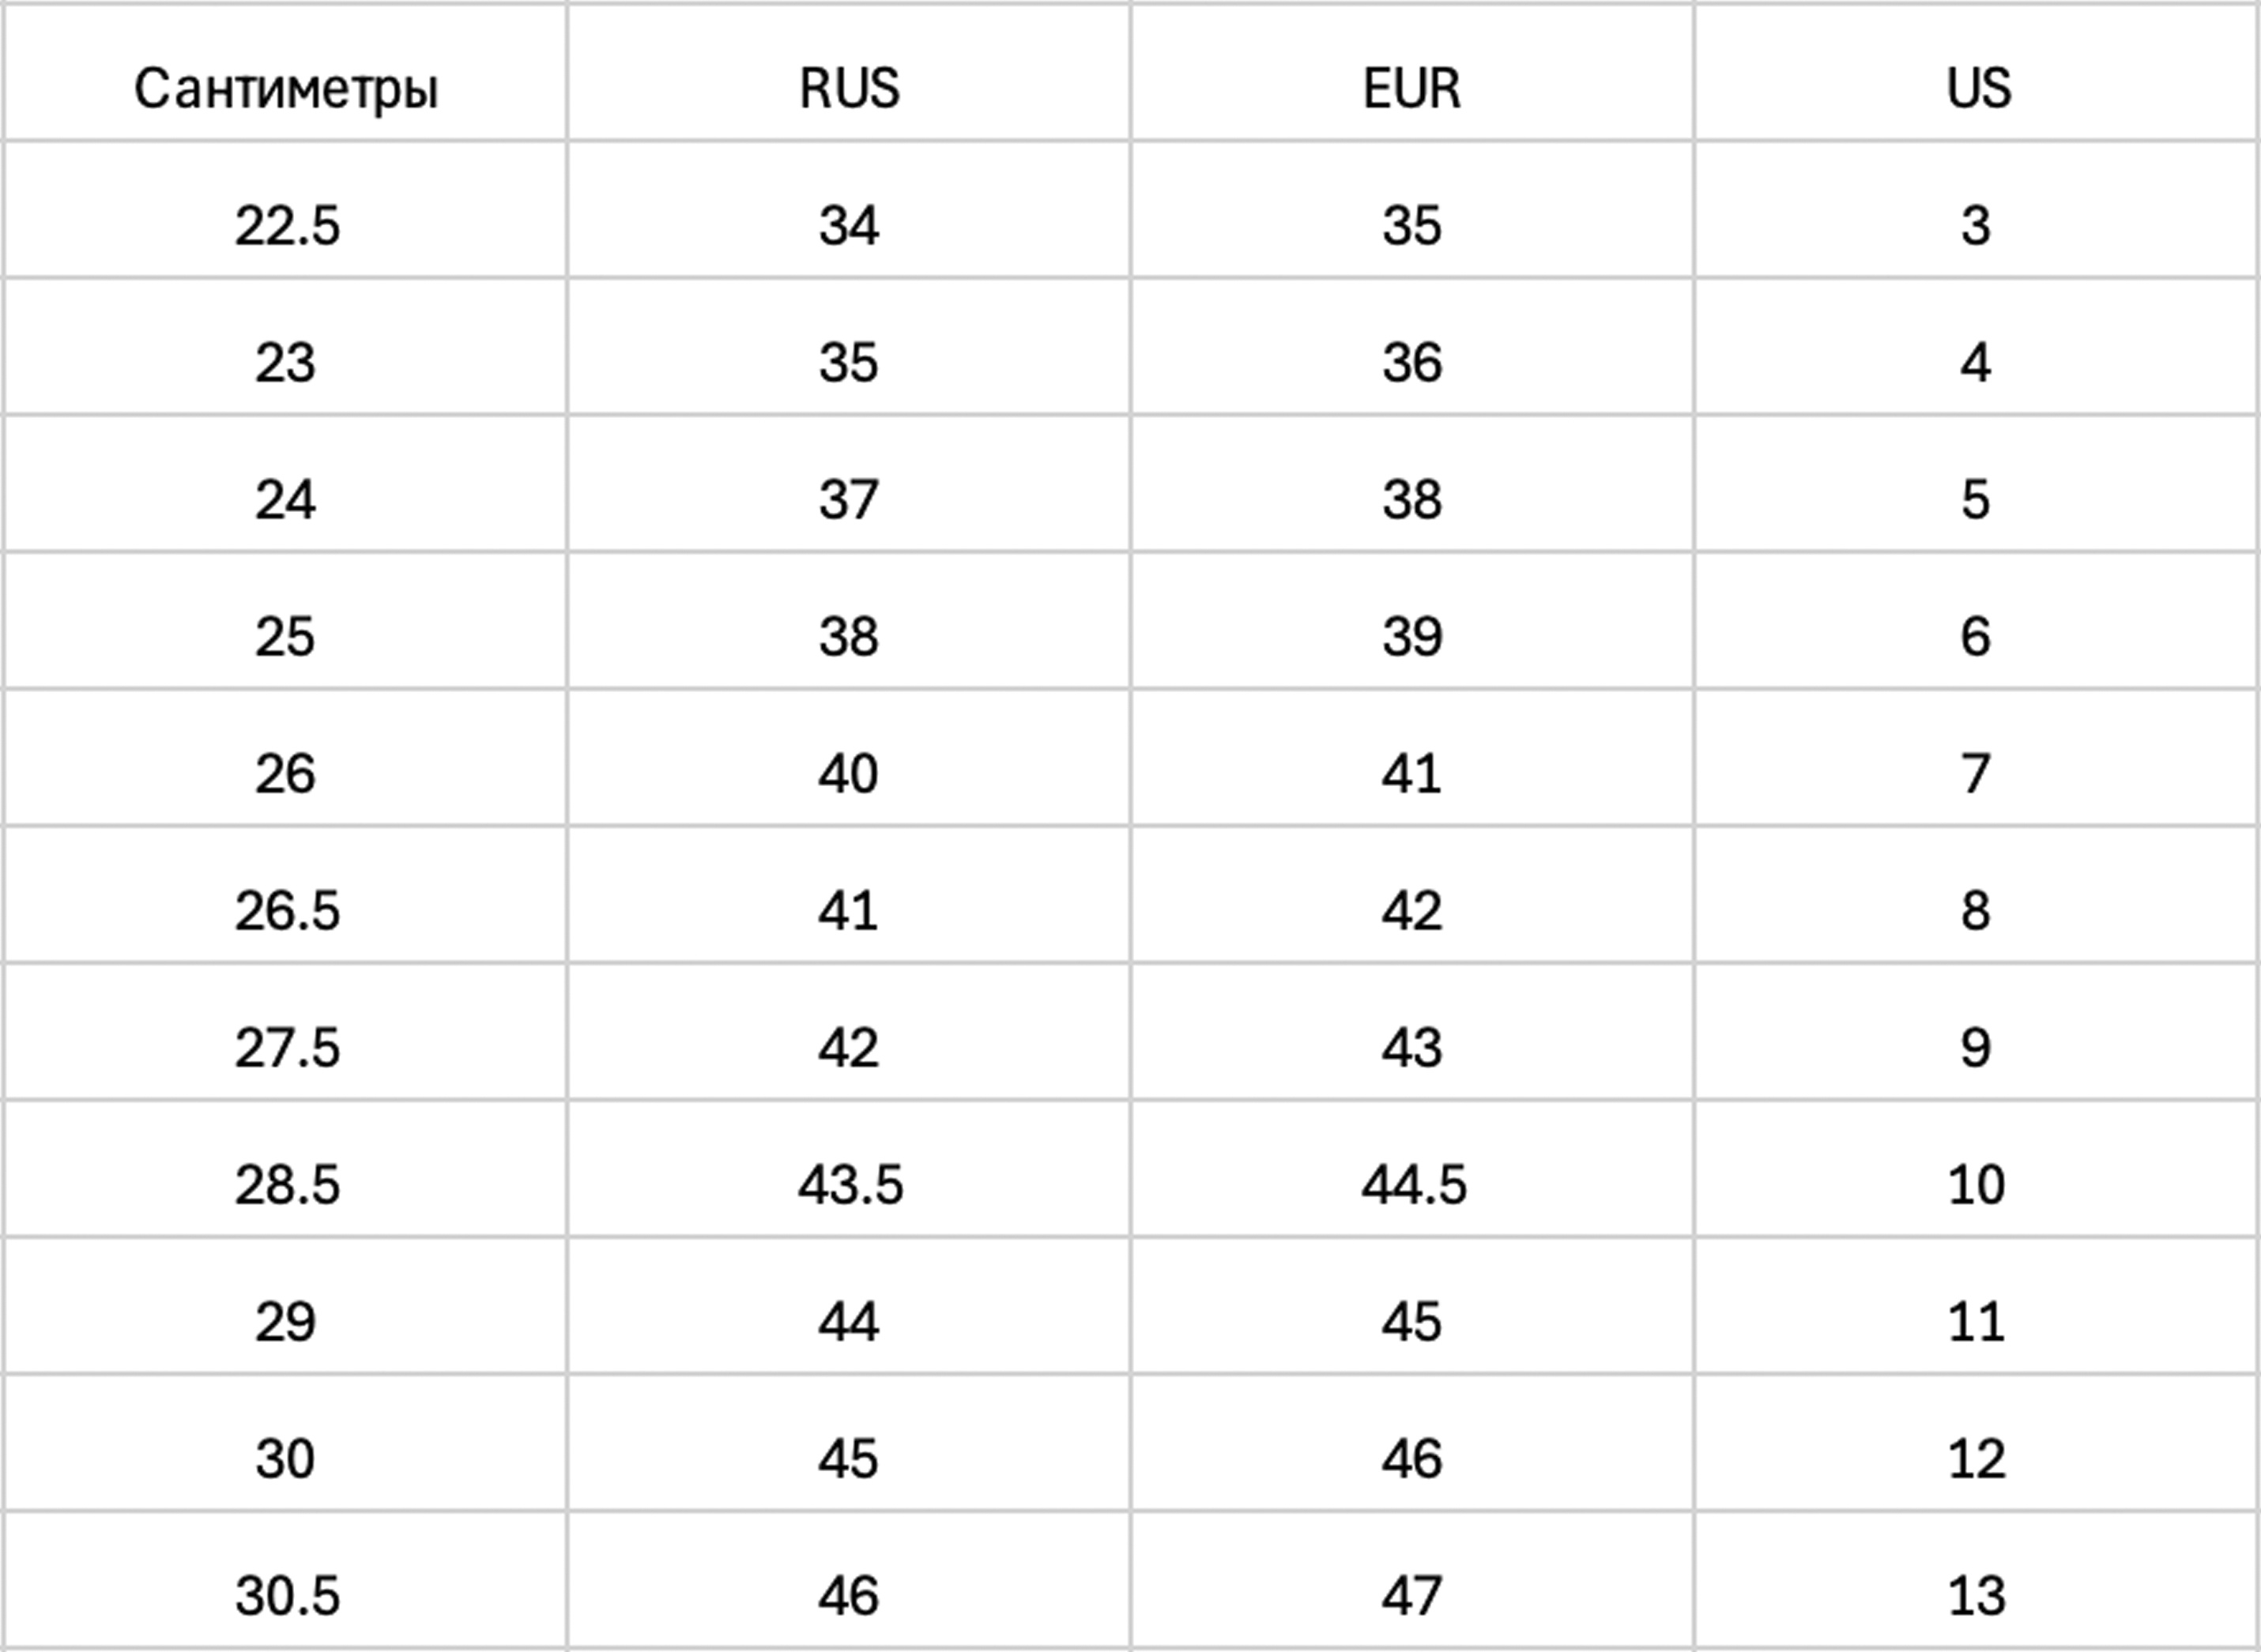Select the 22.5 centimeters cell

[x=285, y=210]
